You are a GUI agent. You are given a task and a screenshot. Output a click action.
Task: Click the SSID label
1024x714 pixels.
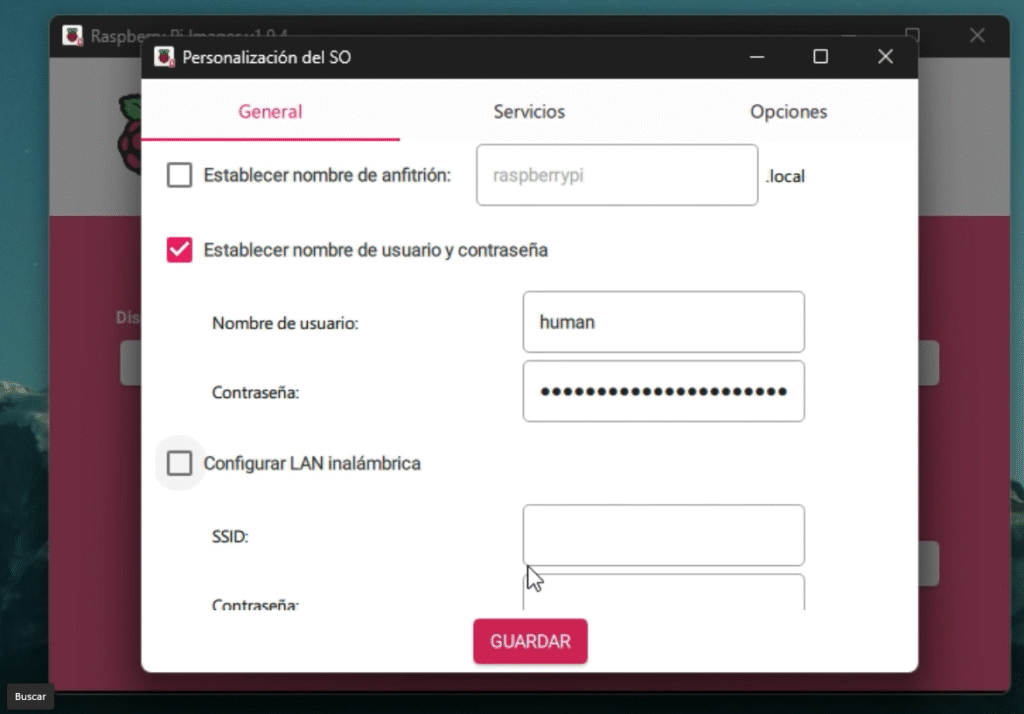230,536
